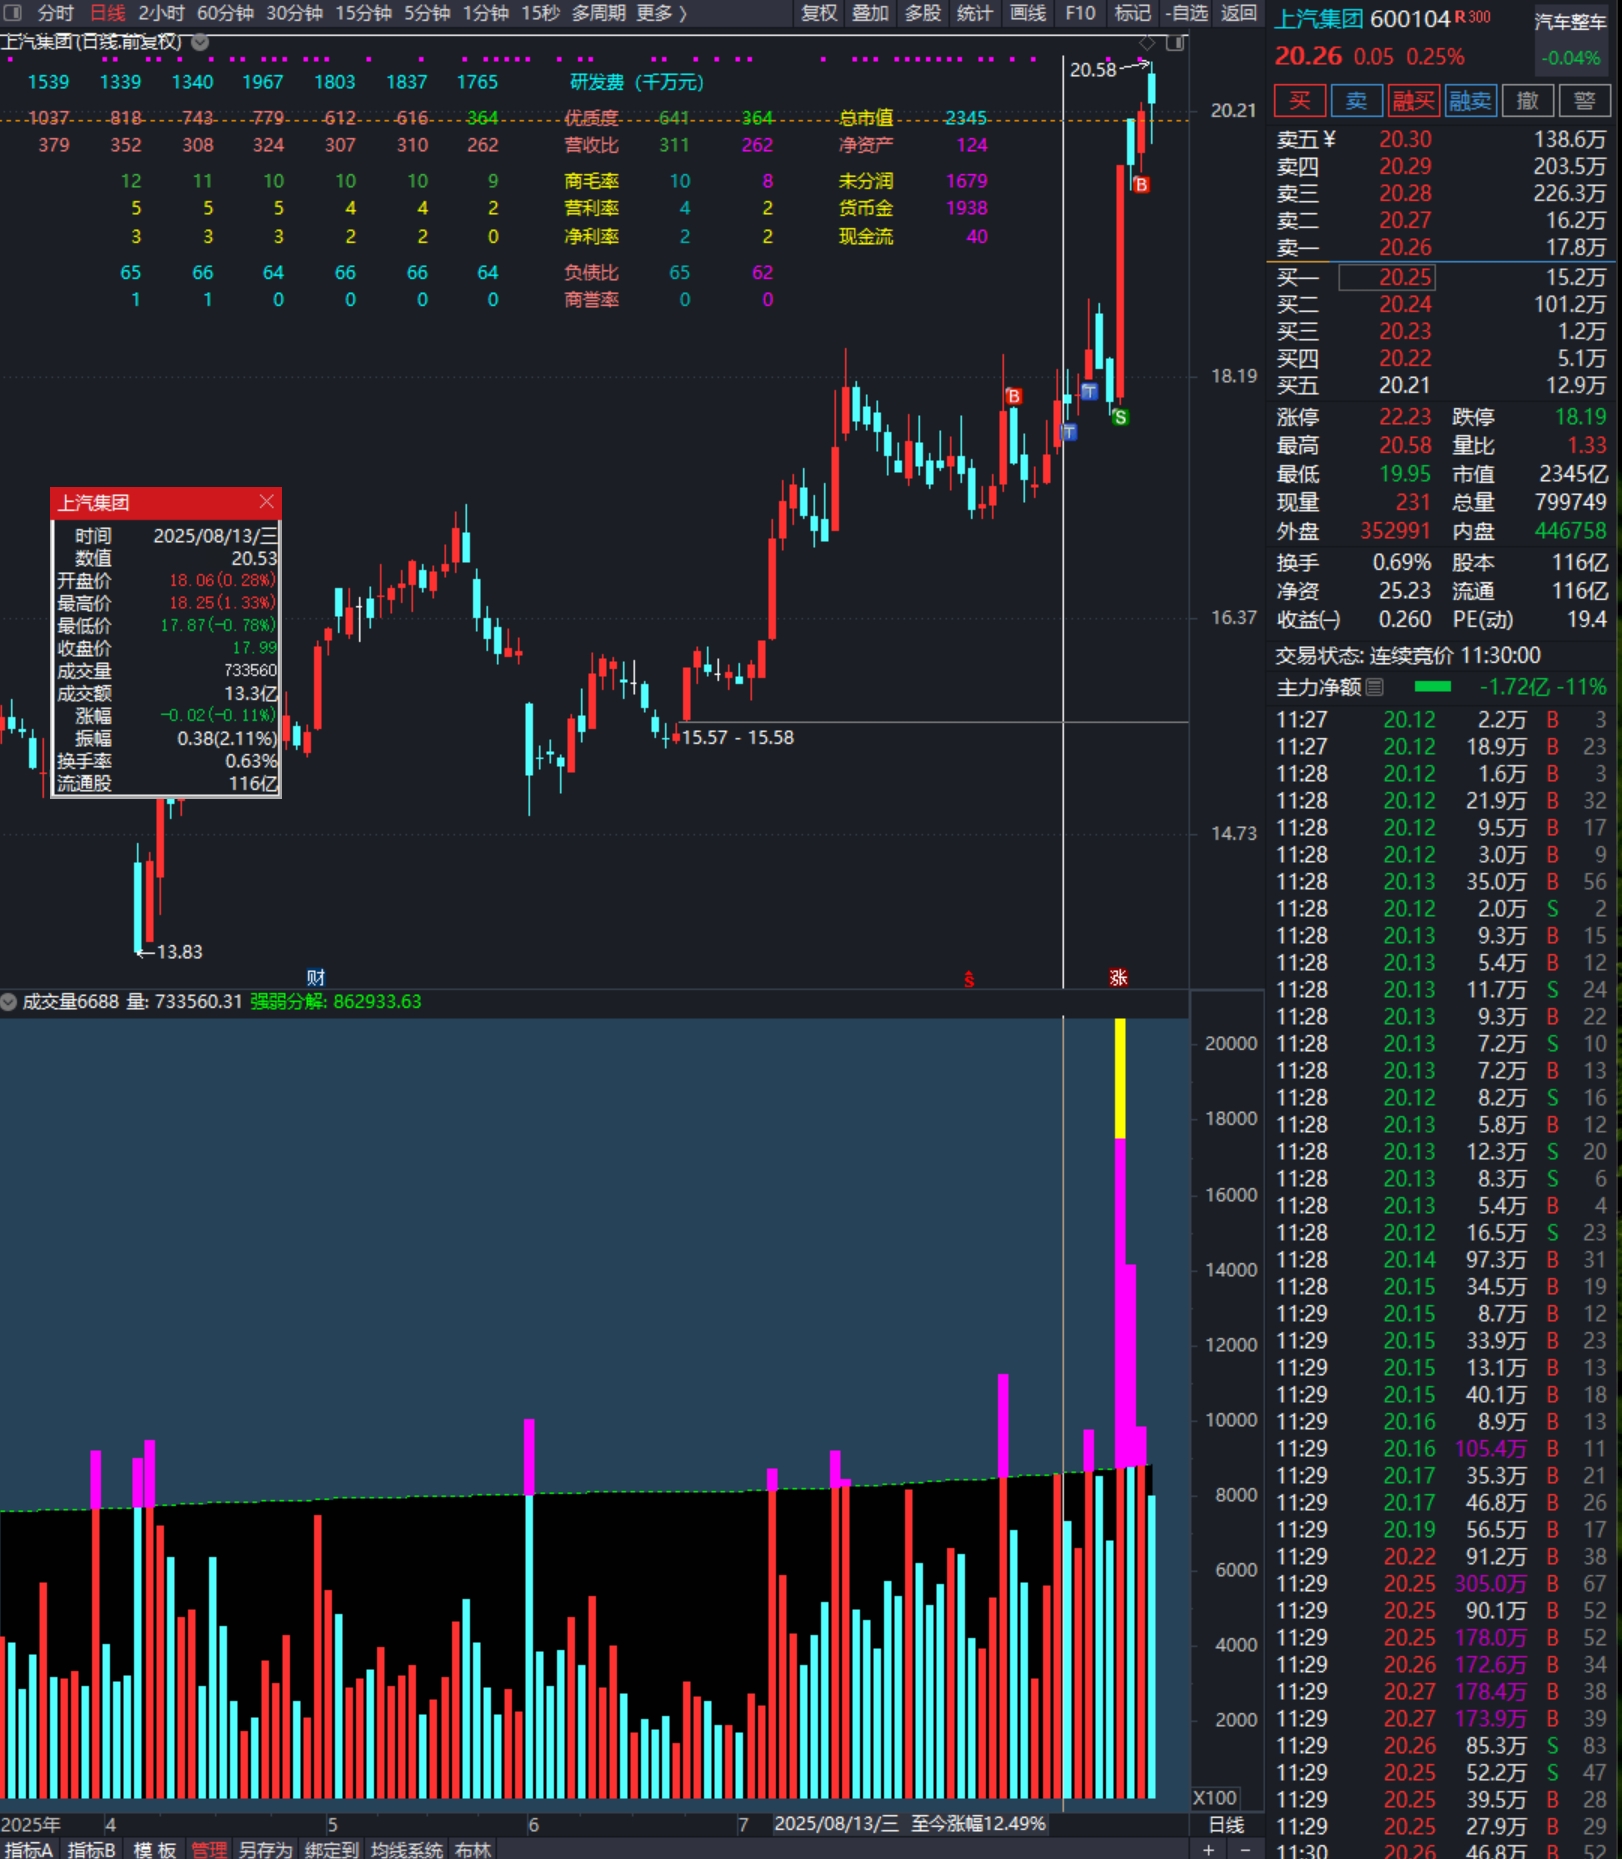Viewport: 1622px width, 1859px height.
Task: Toggle the panel layout icon at top-left
Action: 13,13
